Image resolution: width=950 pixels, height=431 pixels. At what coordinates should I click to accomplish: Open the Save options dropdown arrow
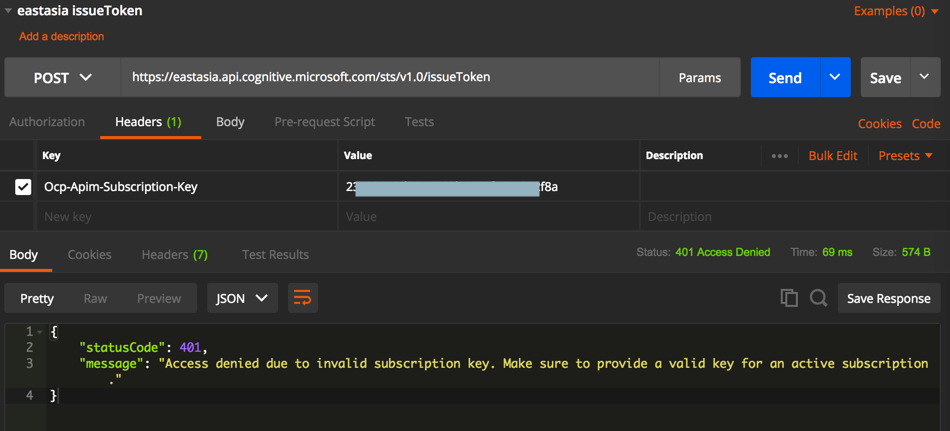(x=924, y=78)
